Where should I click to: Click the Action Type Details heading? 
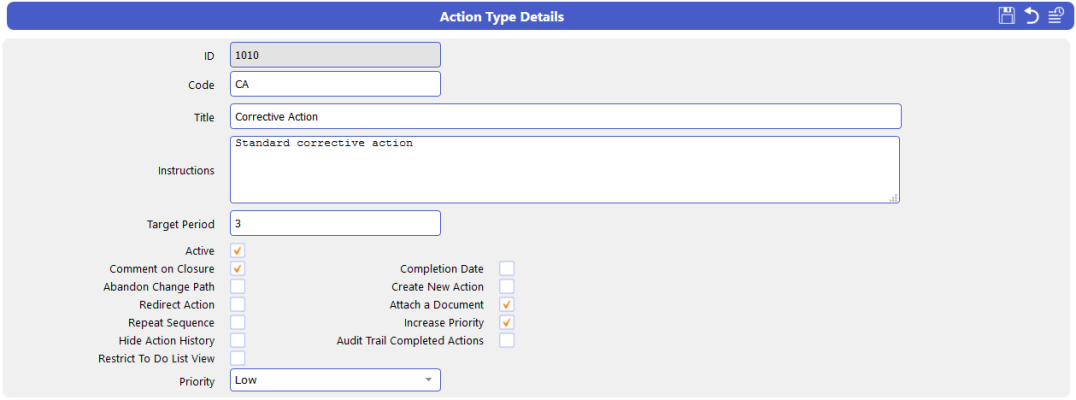point(502,16)
